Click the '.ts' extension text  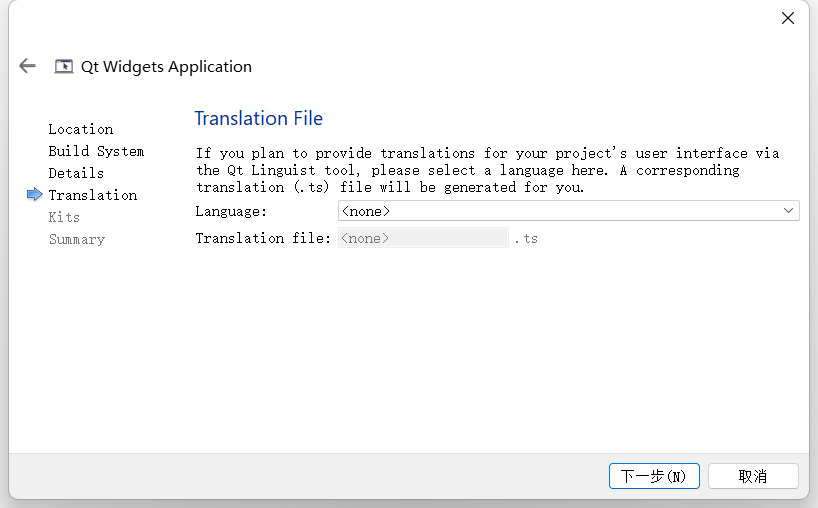tap(526, 238)
